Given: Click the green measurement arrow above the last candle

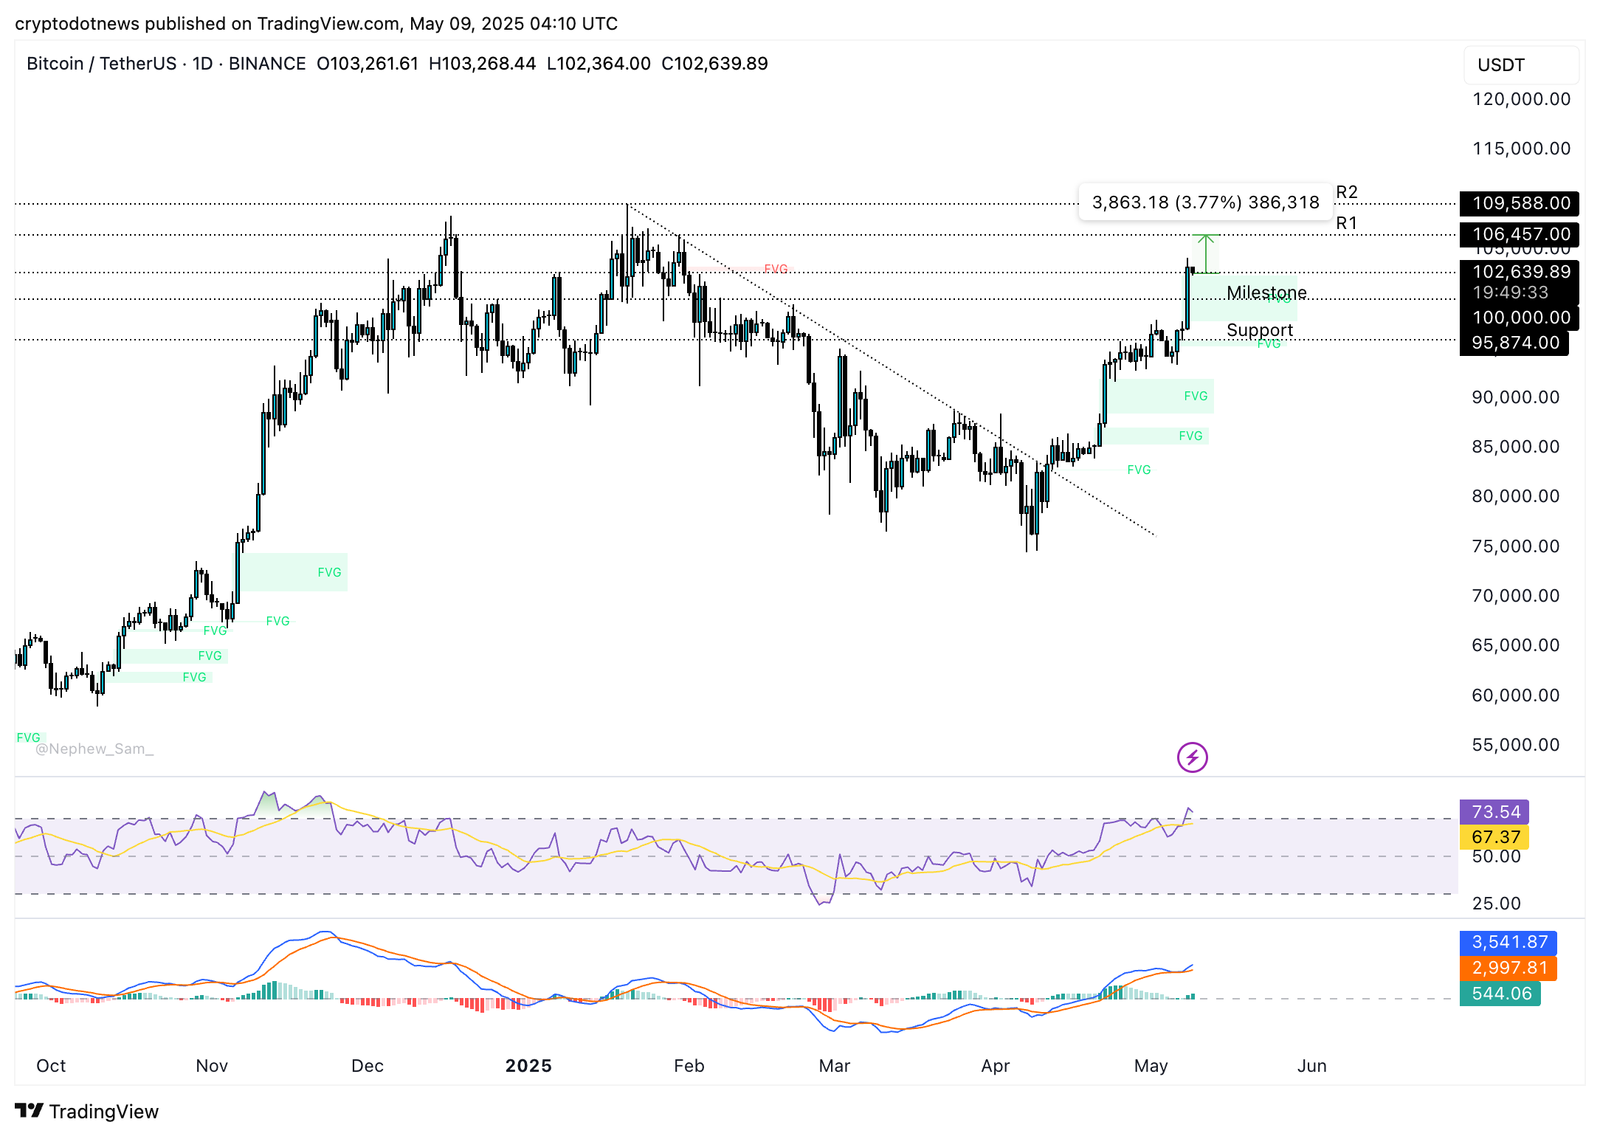Looking at the screenshot, I should [x=1206, y=253].
